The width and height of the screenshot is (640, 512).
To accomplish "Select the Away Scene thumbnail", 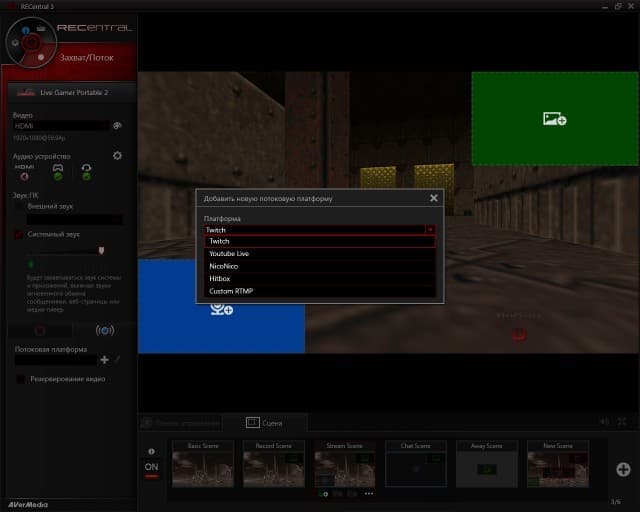I will [487, 464].
